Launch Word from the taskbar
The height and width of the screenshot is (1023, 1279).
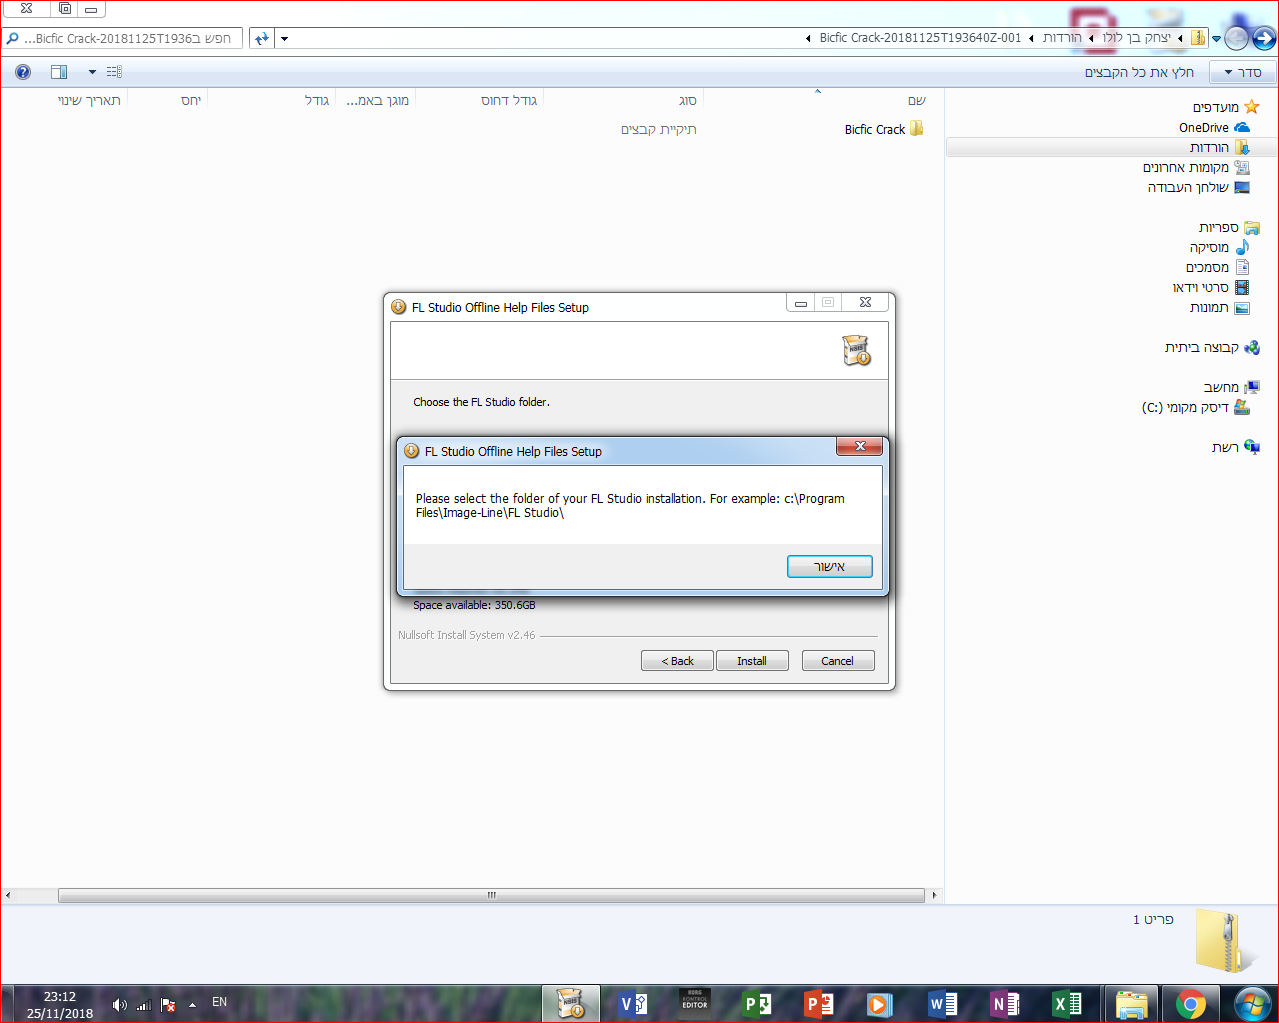pos(942,1003)
